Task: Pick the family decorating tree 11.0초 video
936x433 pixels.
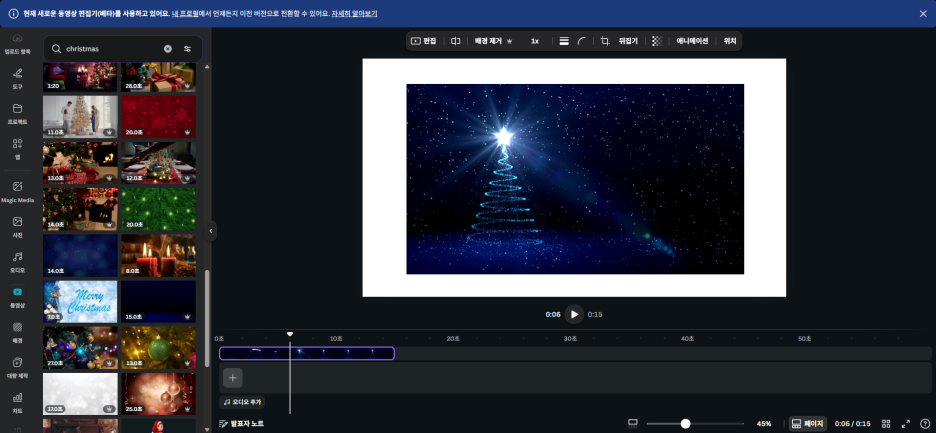Action: (80, 116)
